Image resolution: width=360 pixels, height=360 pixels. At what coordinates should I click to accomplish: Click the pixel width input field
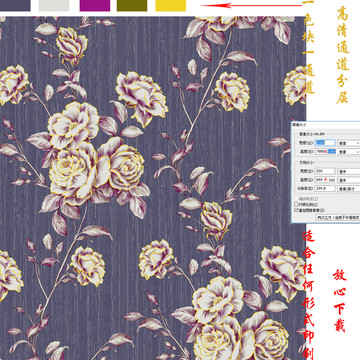point(325,143)
